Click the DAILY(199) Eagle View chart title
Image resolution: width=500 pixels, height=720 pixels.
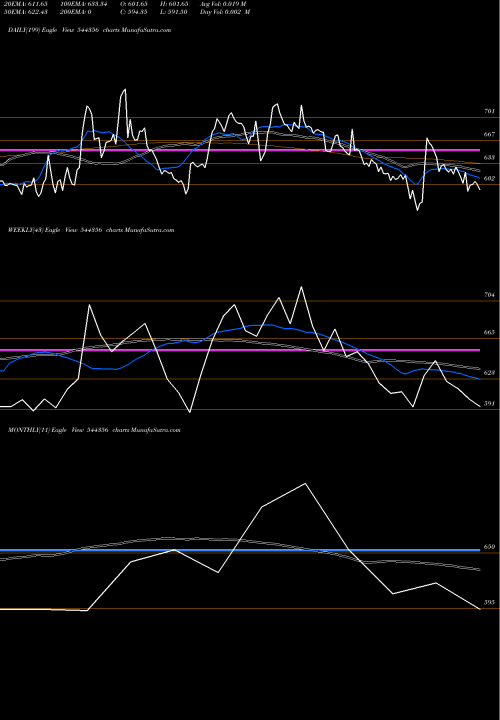pos(90,30)
